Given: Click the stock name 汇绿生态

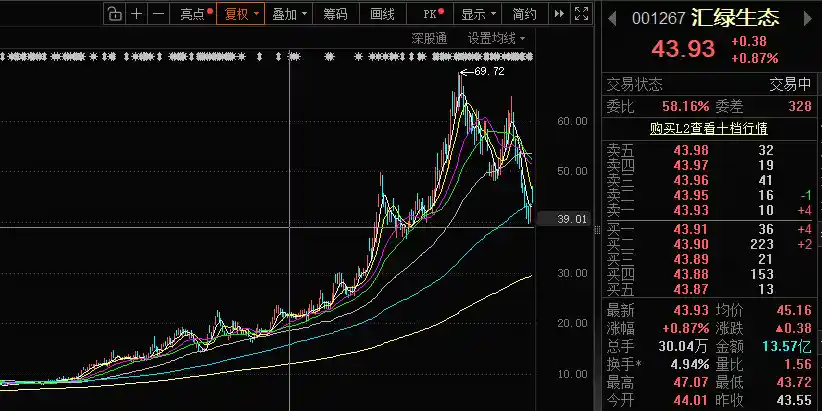Looking at the screenshot, I should click(x=735, y=18).
